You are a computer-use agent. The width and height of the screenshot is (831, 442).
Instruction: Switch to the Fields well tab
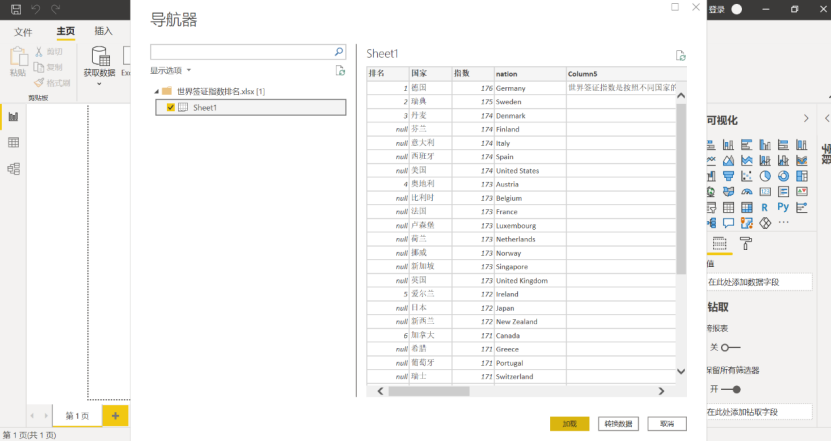pos(719,243)
